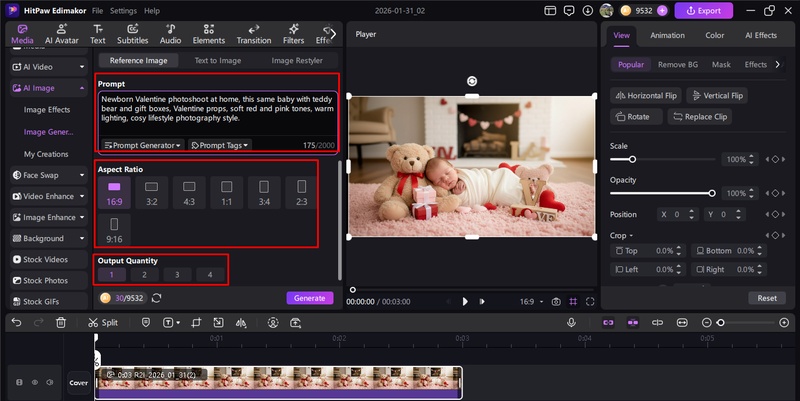Open the Text tools tab

pos(97,34)
